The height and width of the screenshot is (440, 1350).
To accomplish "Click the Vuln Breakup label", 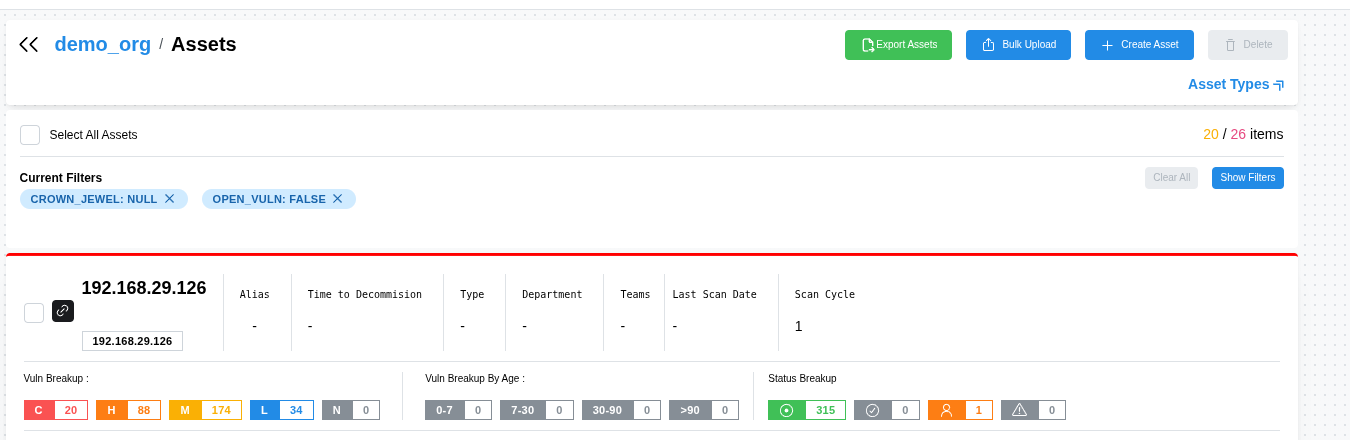I will 56,378.
